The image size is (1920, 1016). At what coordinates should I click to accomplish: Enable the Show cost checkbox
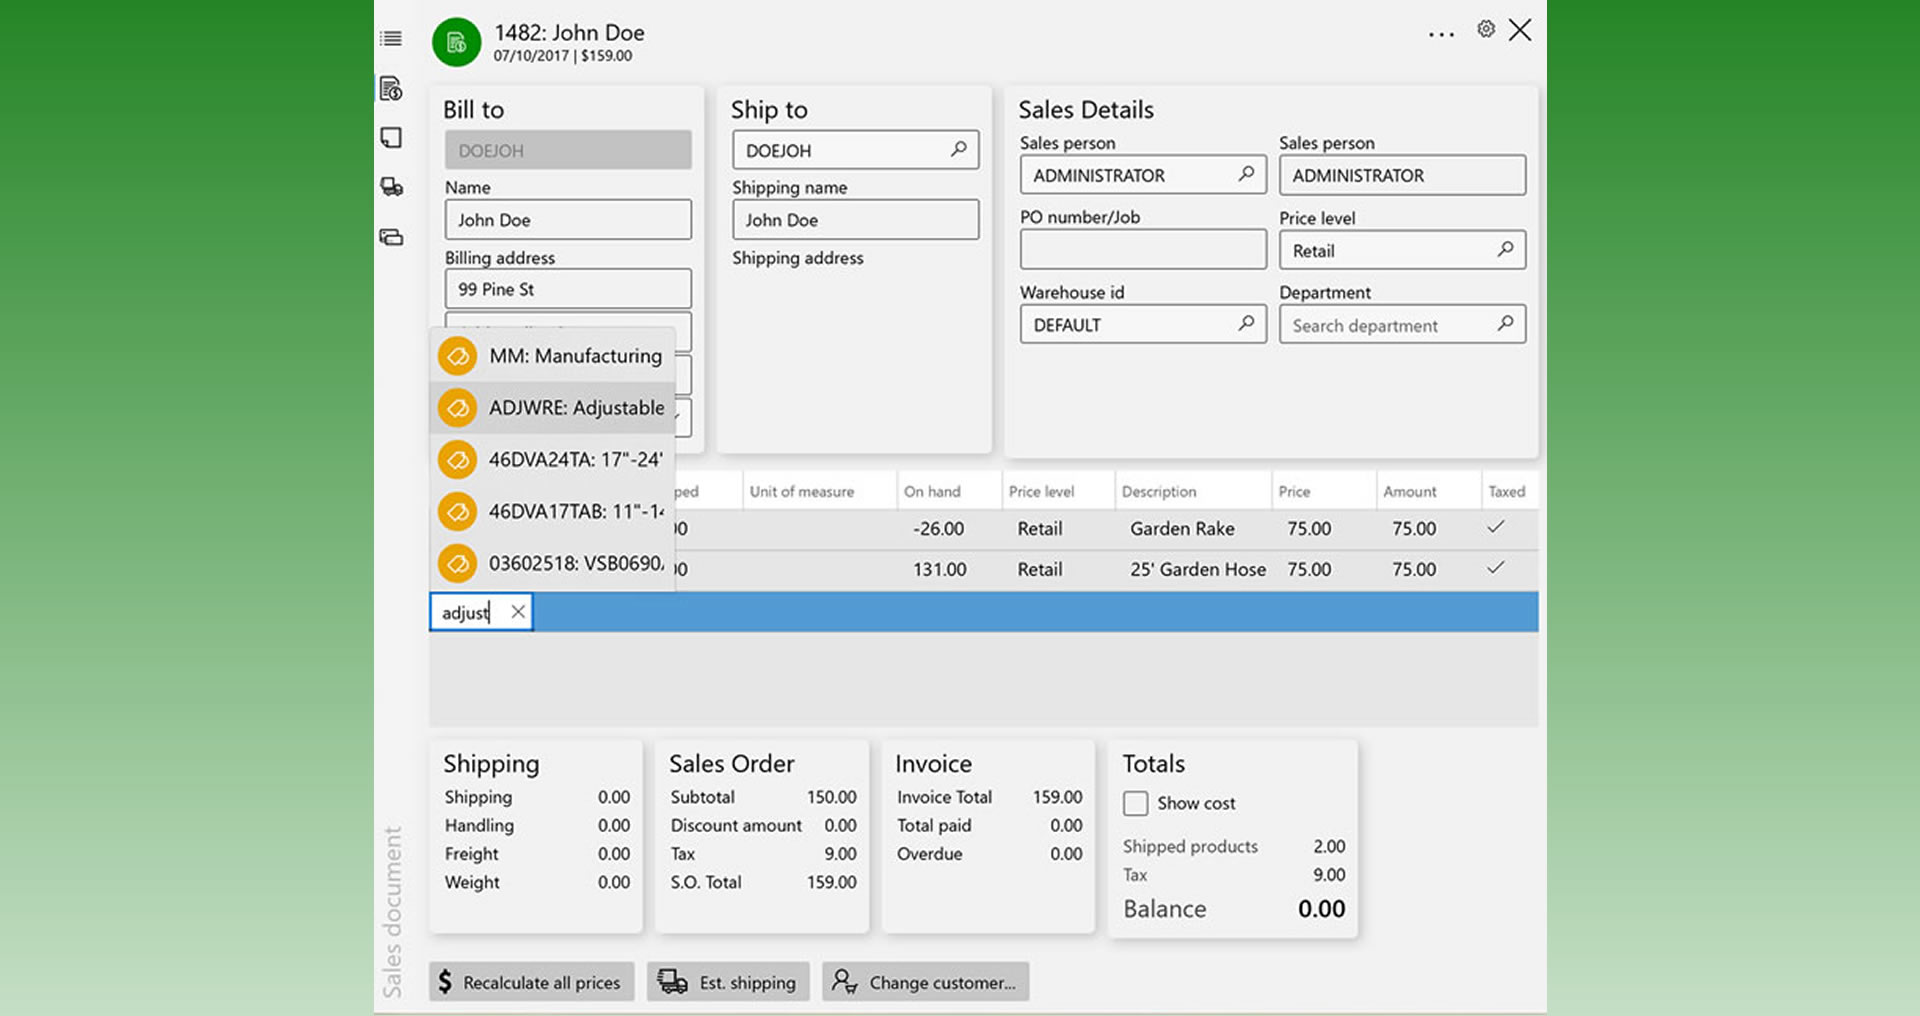click(x=1135, y=803)
